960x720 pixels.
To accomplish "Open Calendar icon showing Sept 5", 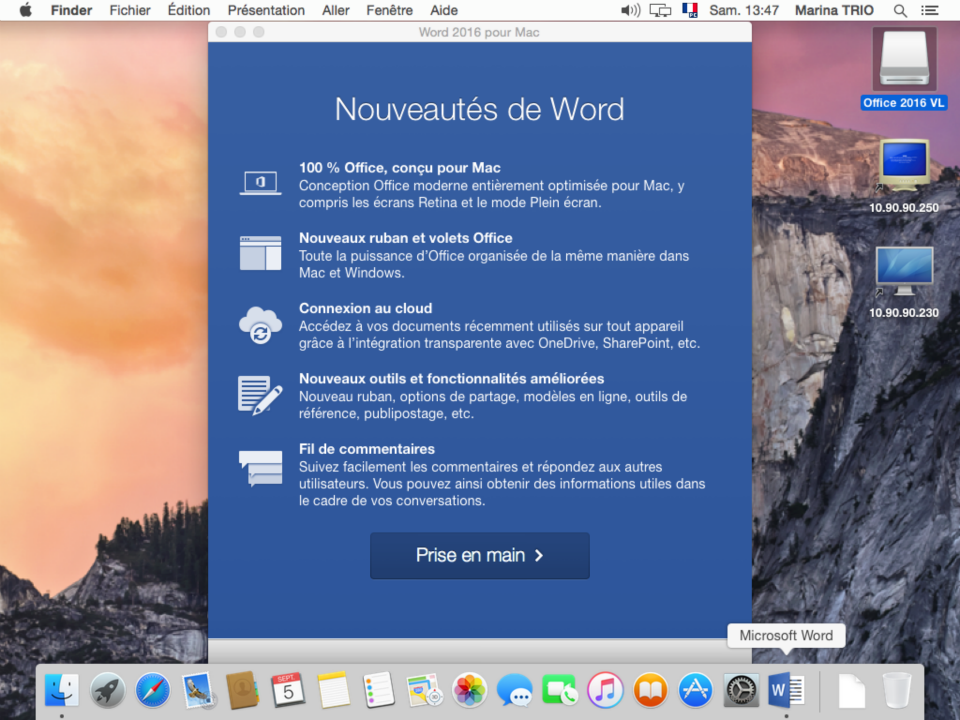I will 288,690.
